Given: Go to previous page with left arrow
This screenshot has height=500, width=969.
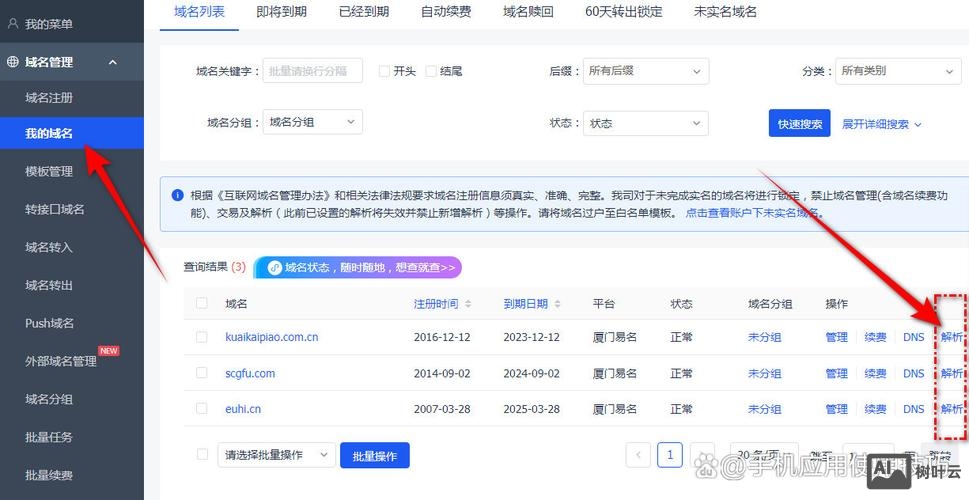Looking at the screenshot, I should pyautogui.click(x=638, y=456).
